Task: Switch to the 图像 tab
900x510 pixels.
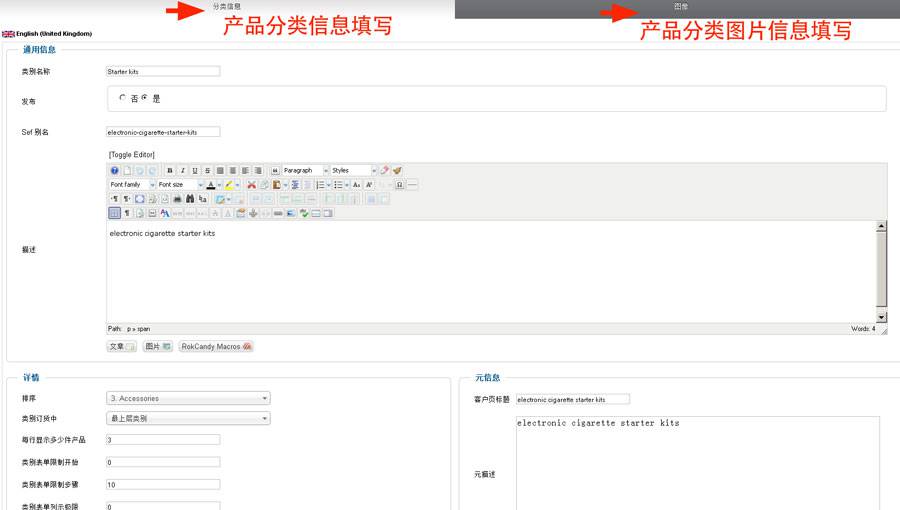Action: (x=680, y=6)
